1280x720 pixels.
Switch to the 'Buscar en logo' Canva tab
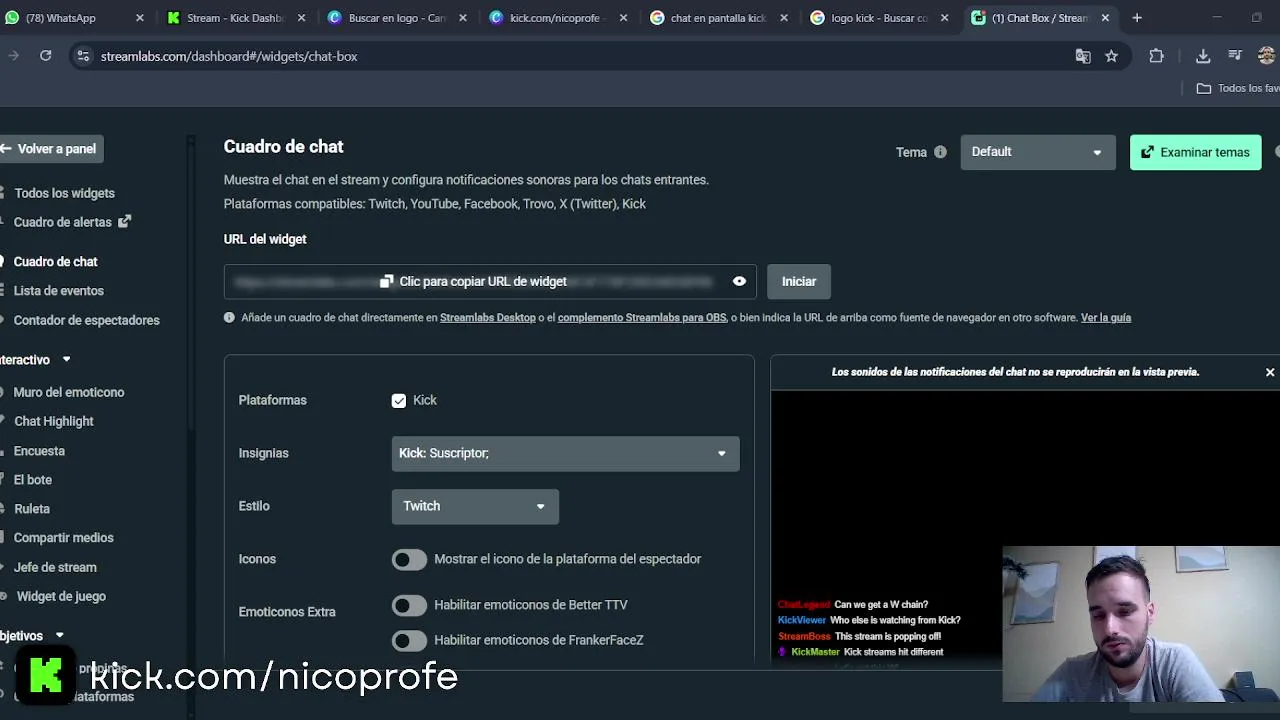pyautogui.click(x=395, y=17)
